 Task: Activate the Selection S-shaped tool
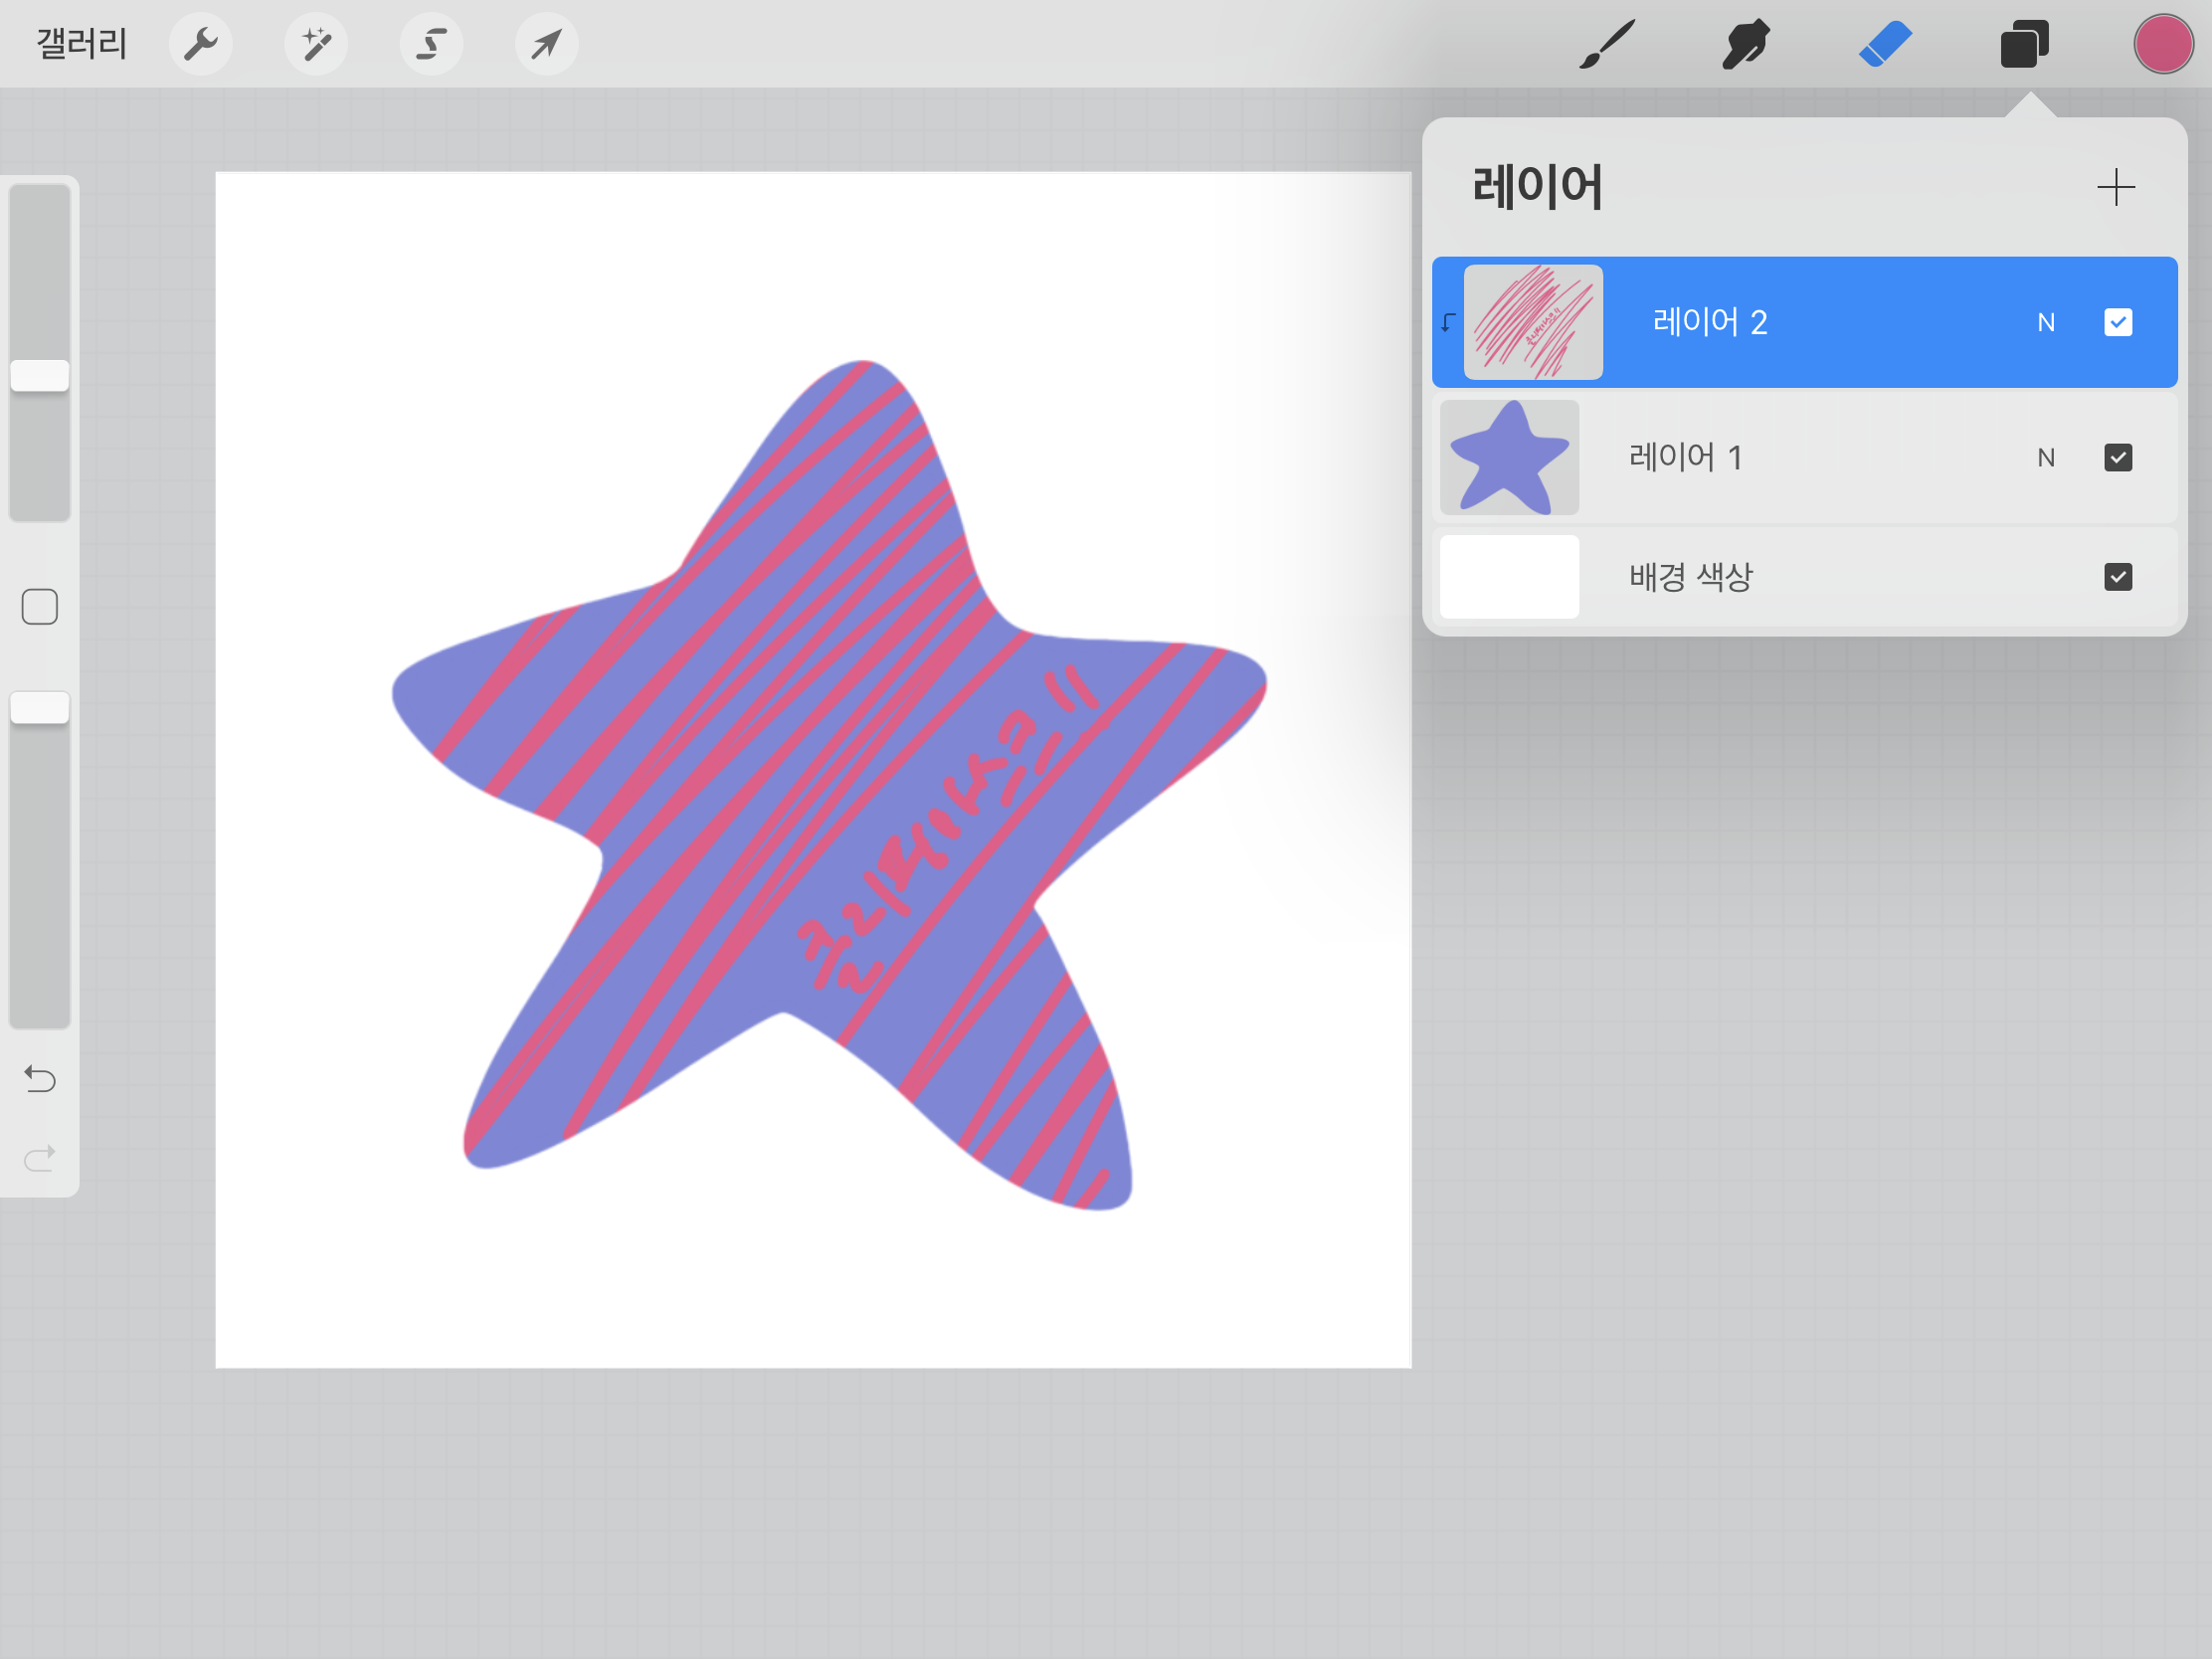click(x=431, y=44)
